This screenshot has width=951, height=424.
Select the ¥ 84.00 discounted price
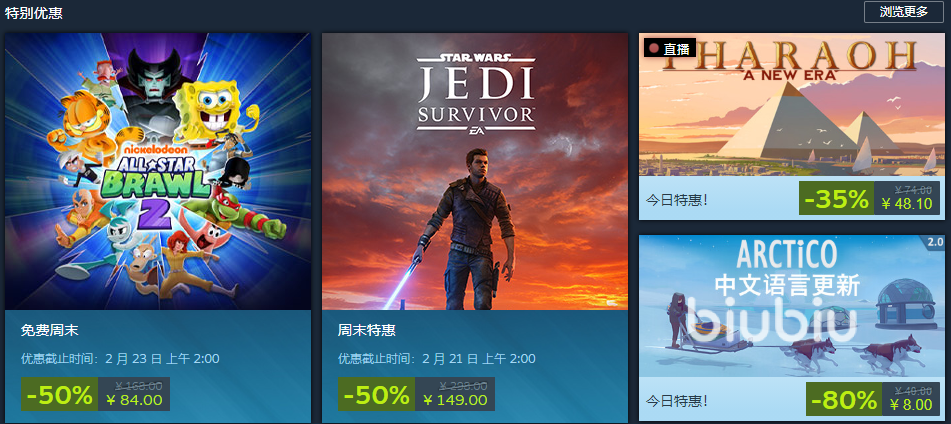(x=134, y=400)
